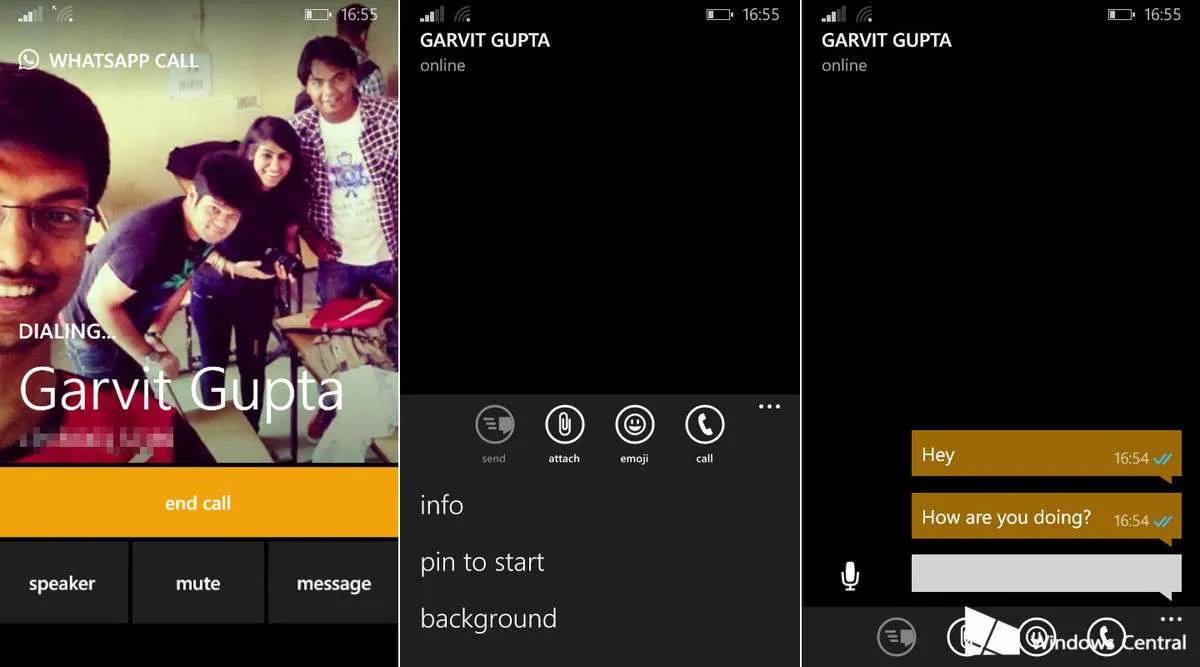Tap the orange end call button

[199, 503]
